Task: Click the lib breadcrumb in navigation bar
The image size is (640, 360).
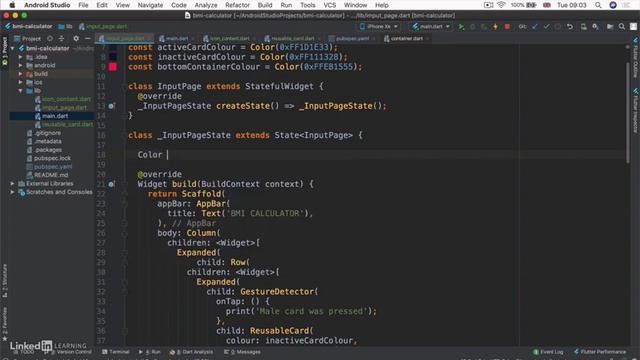Action: [65, 27]
